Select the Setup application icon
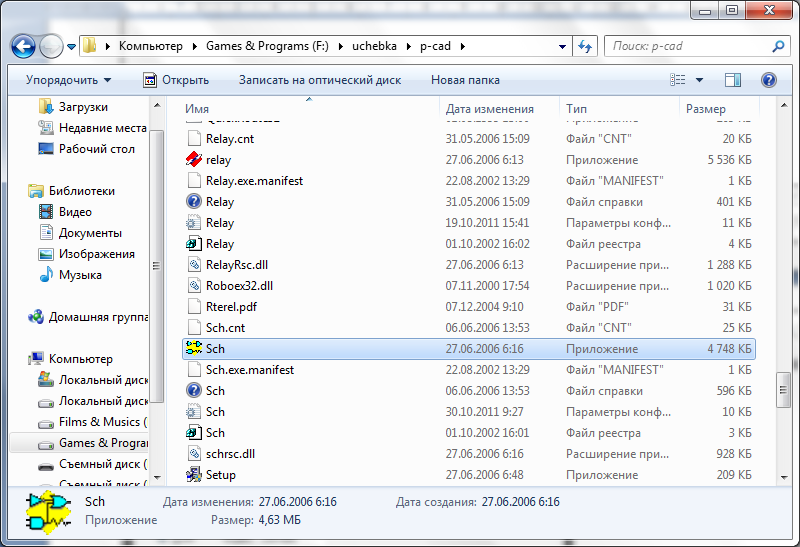The image size is (800, 547). (x=194, y=475)
